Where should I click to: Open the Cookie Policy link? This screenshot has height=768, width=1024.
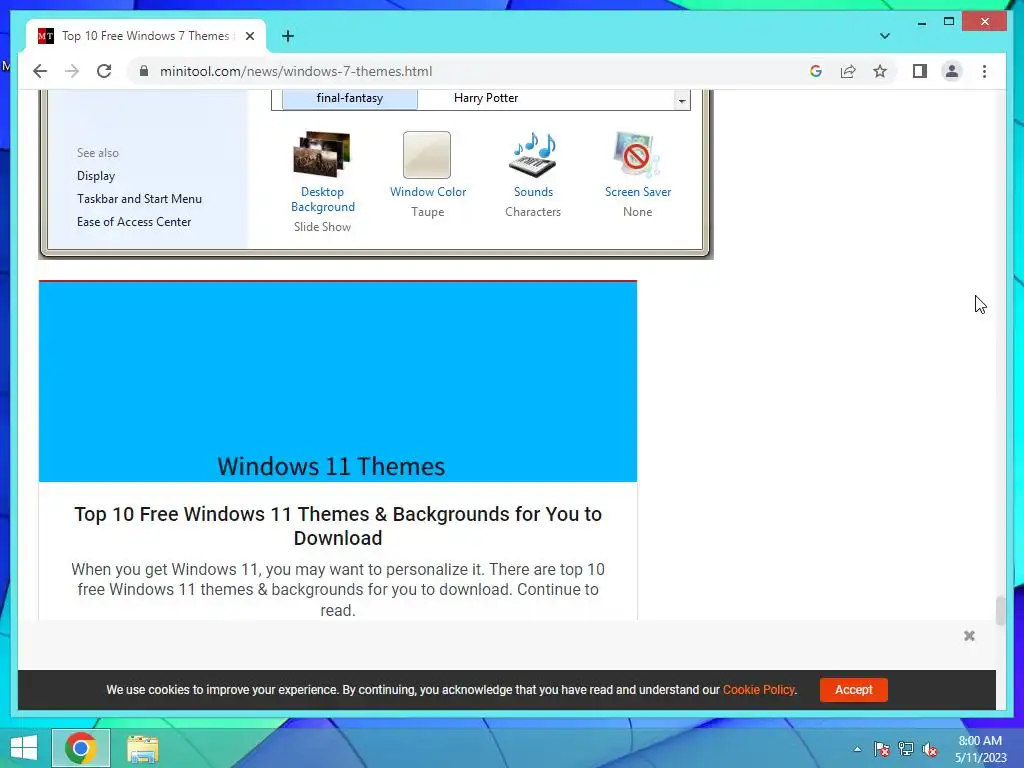759,690
